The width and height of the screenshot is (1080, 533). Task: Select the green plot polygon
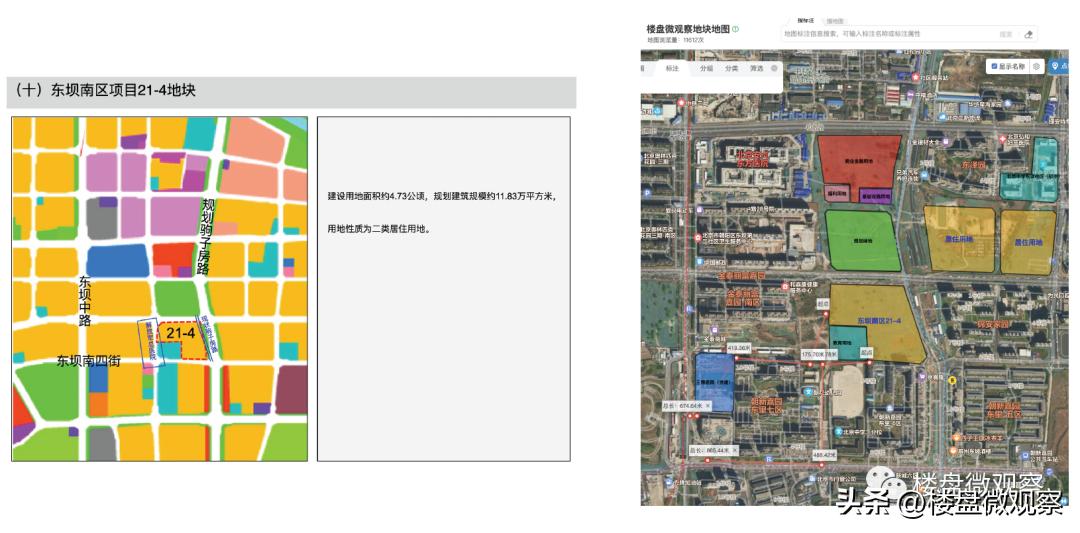[x=863, y=241]
